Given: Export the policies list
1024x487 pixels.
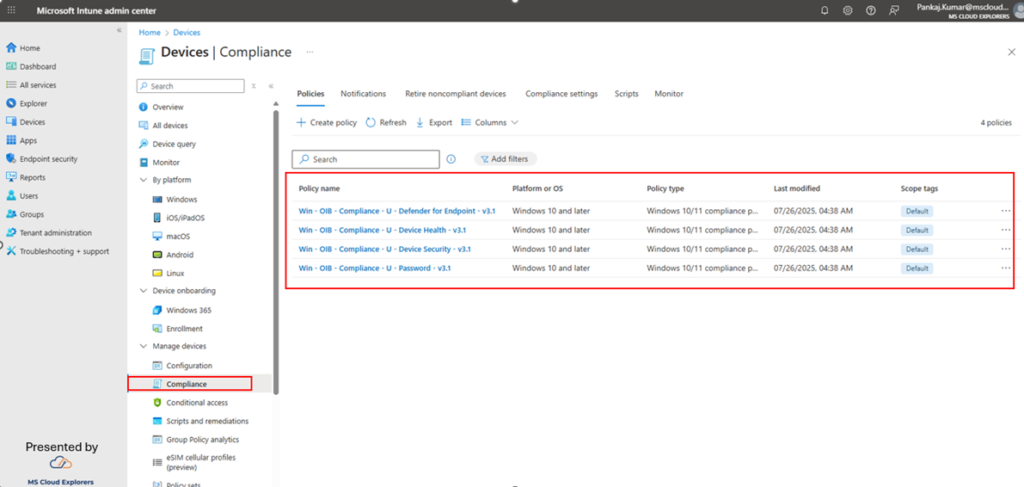Looking at the screenshot, I should (434, 123).
